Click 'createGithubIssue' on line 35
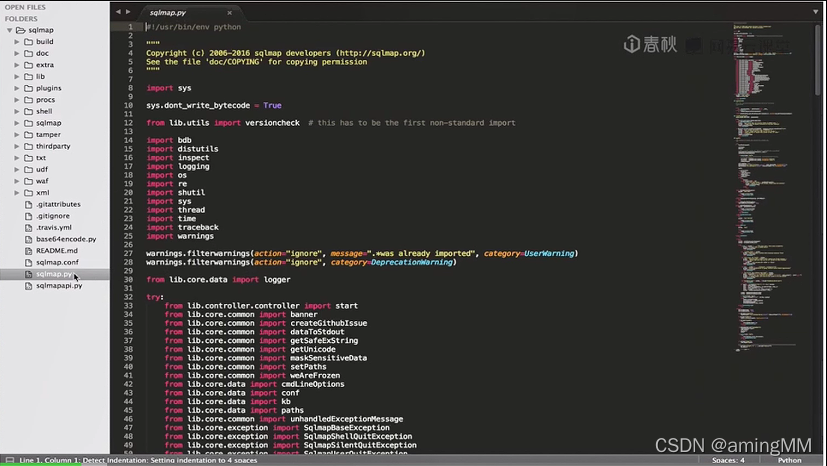The image size is (827, 466). coord(329,323)
